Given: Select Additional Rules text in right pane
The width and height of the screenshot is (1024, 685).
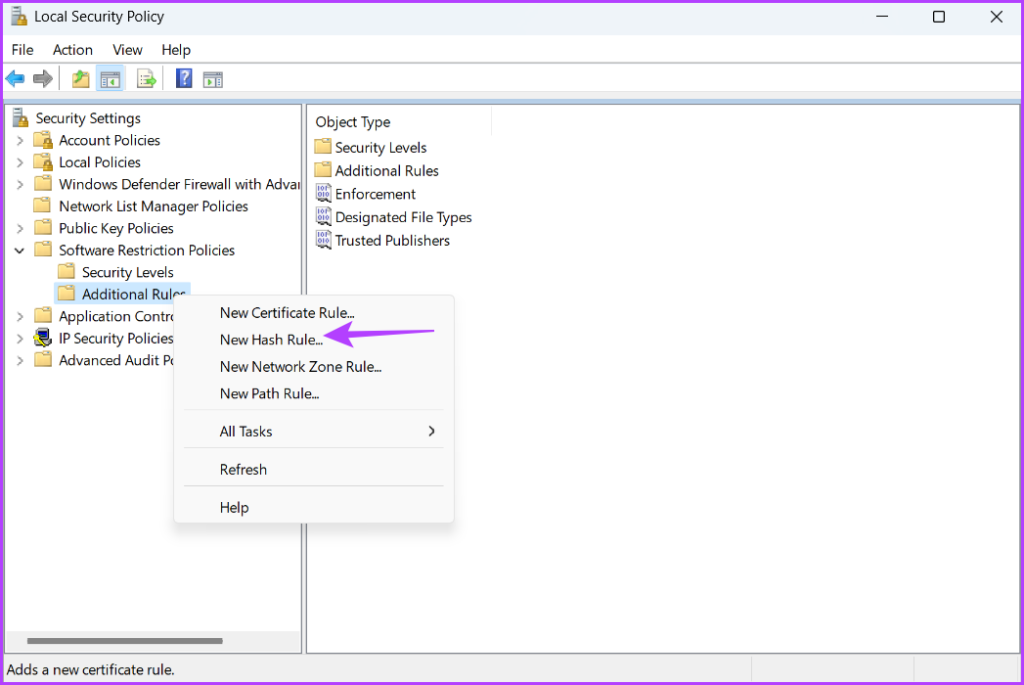Looking at the screenshot, I should (387, 170).
